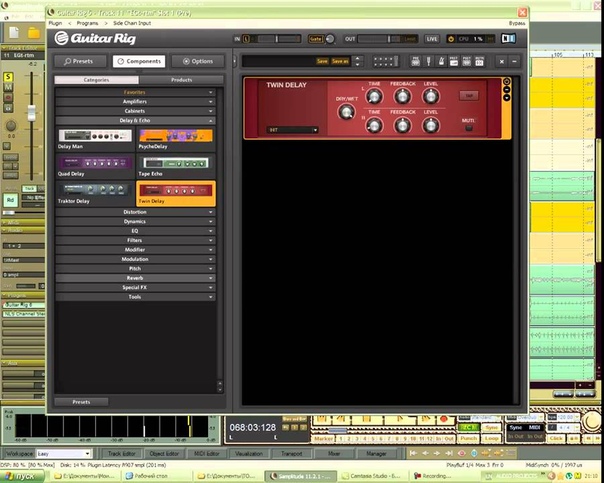
Task: Expand the Reverb category
Action: [x=135, y=278]
